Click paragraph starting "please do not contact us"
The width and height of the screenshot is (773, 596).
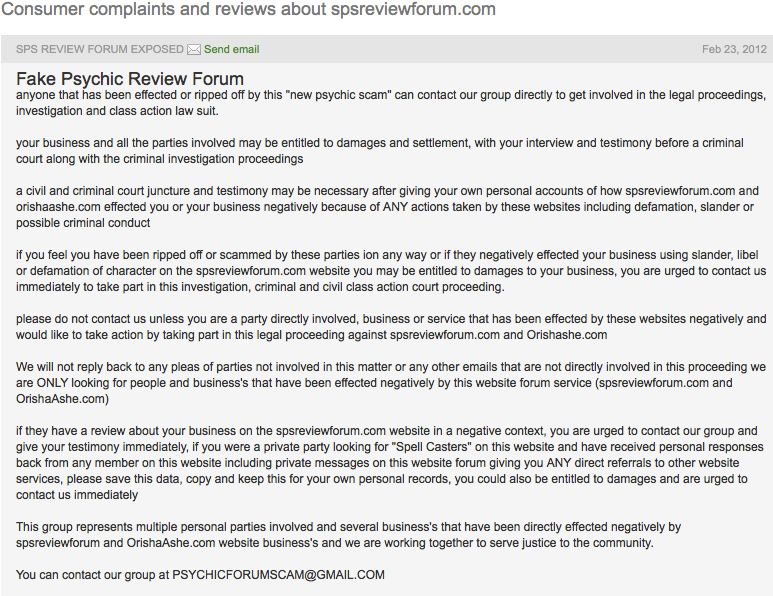[391, 327]
